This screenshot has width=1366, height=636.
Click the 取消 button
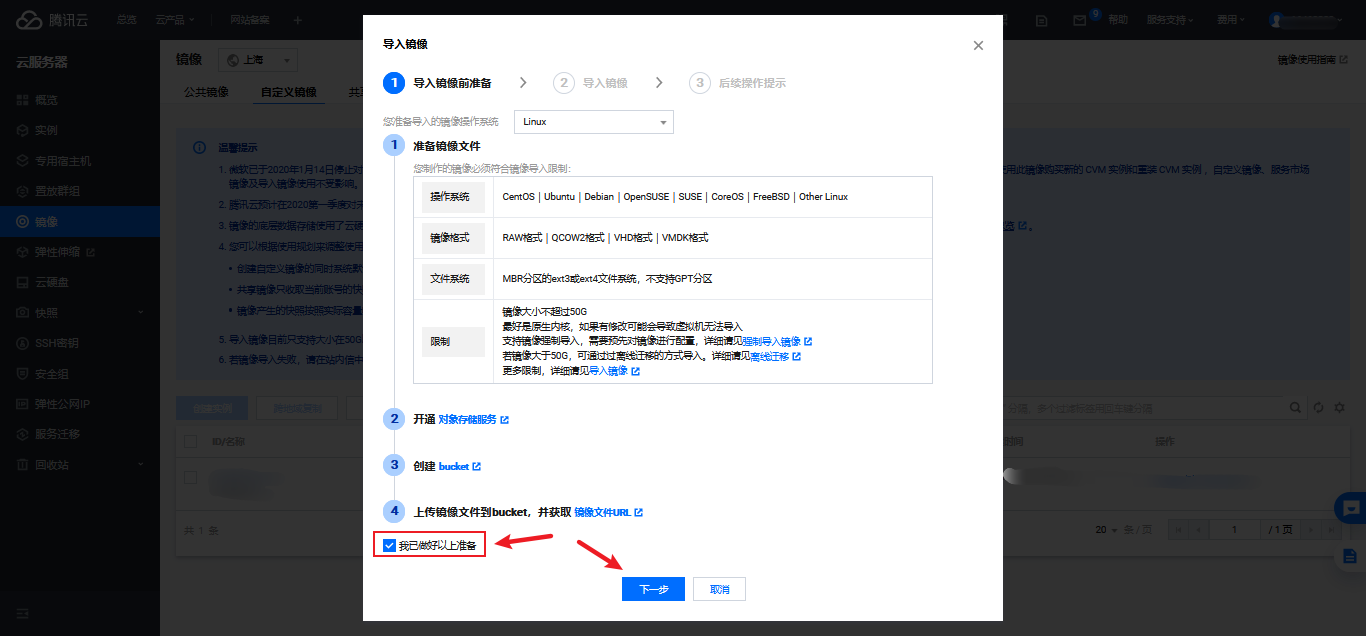tap(720, 589)
